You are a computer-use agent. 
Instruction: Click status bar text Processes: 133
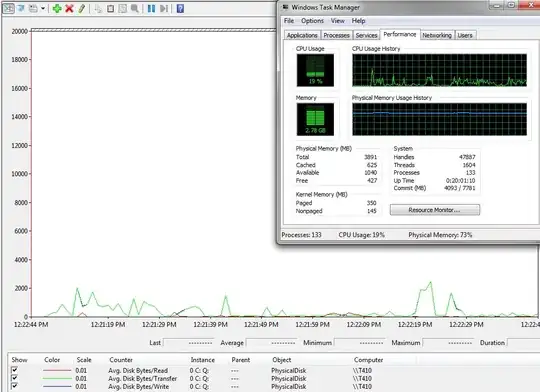[301, 235]
